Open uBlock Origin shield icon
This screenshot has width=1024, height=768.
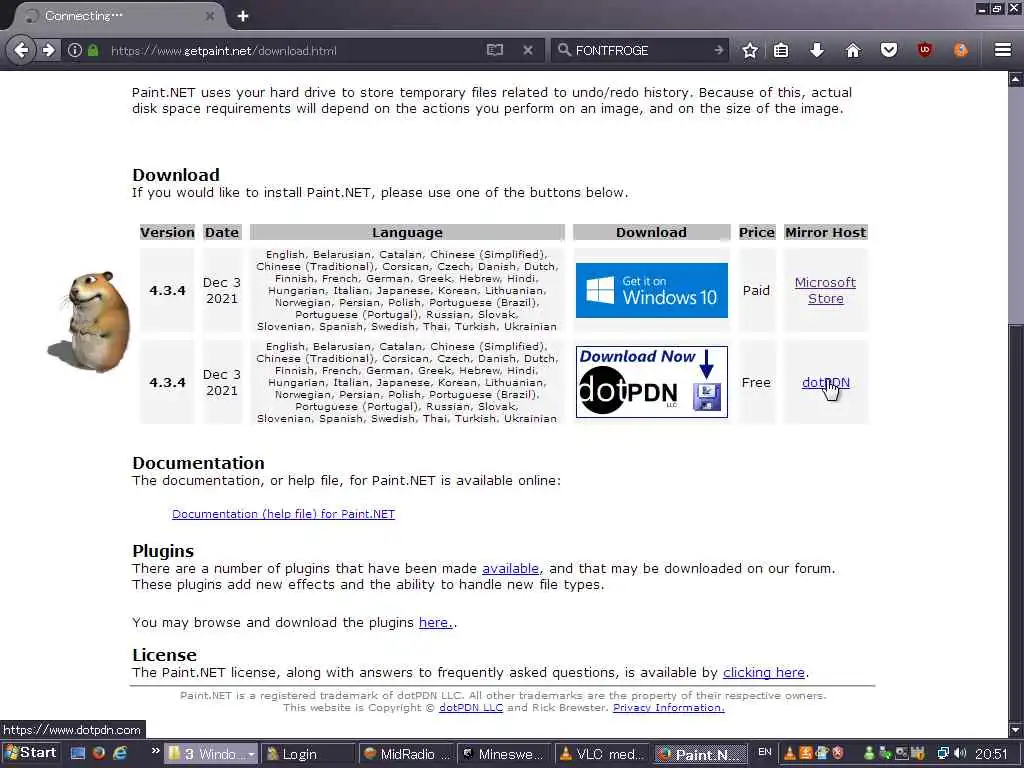(925, 50)
